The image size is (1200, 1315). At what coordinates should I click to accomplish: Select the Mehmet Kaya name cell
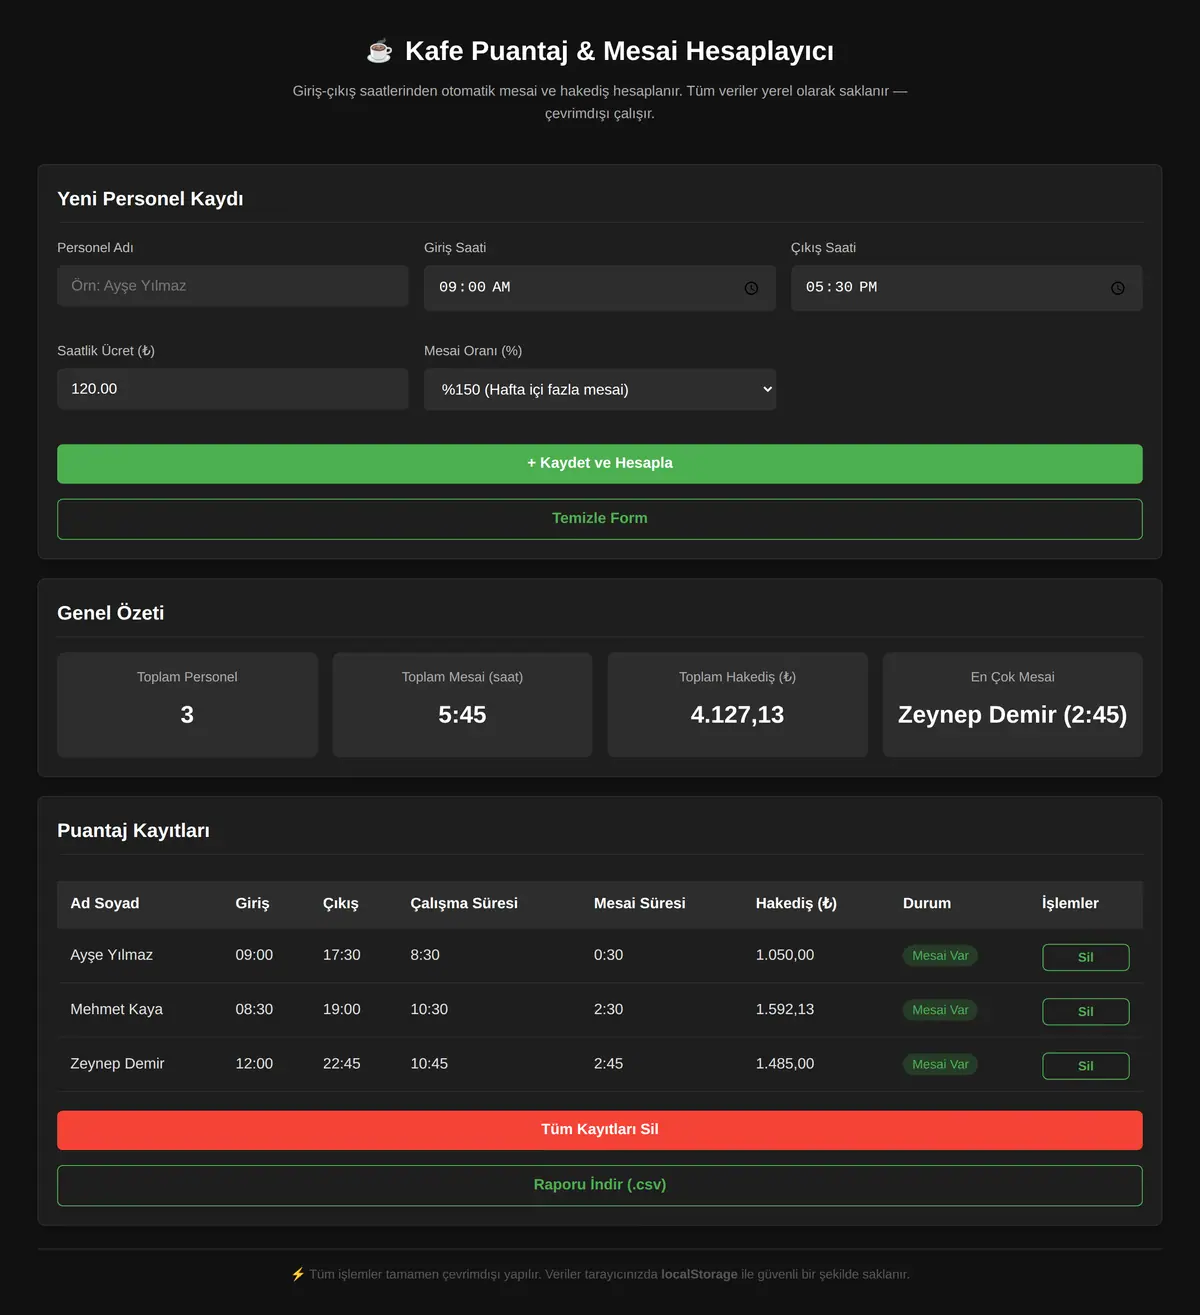click(x=117, y=1009)
